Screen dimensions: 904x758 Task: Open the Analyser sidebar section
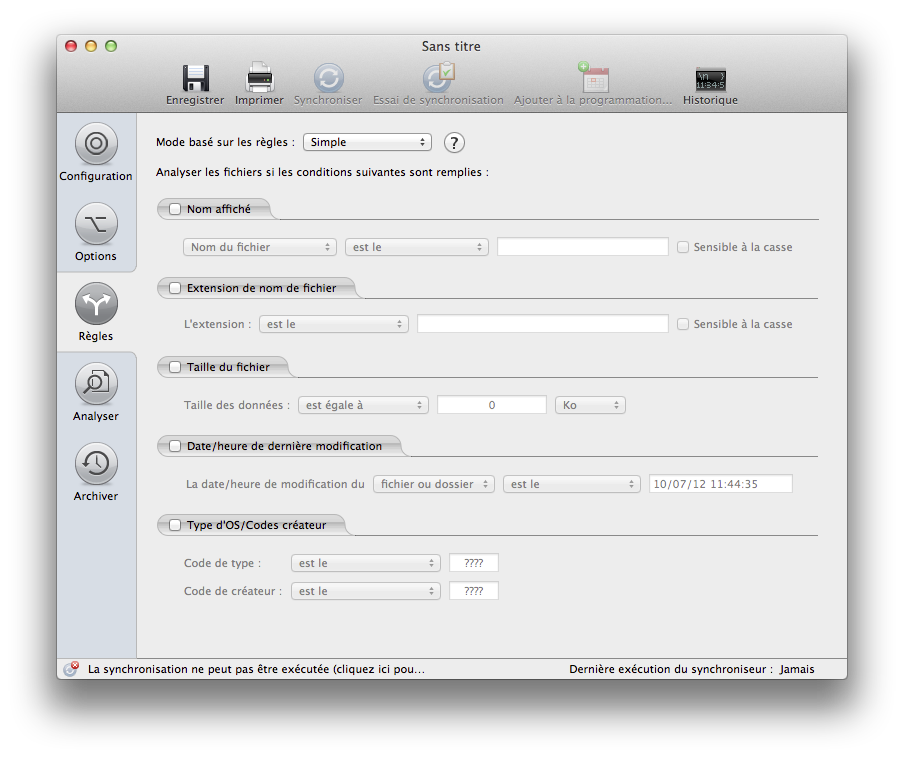[96, 393]
